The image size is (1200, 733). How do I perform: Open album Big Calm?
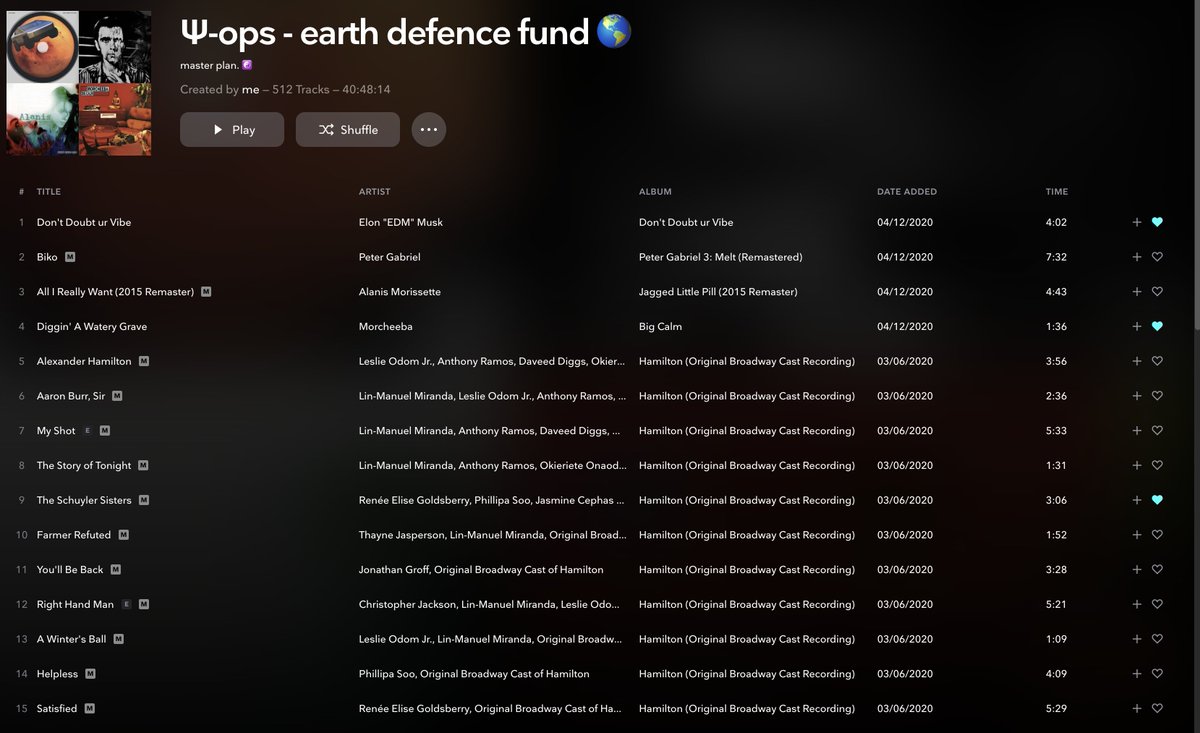661,327
